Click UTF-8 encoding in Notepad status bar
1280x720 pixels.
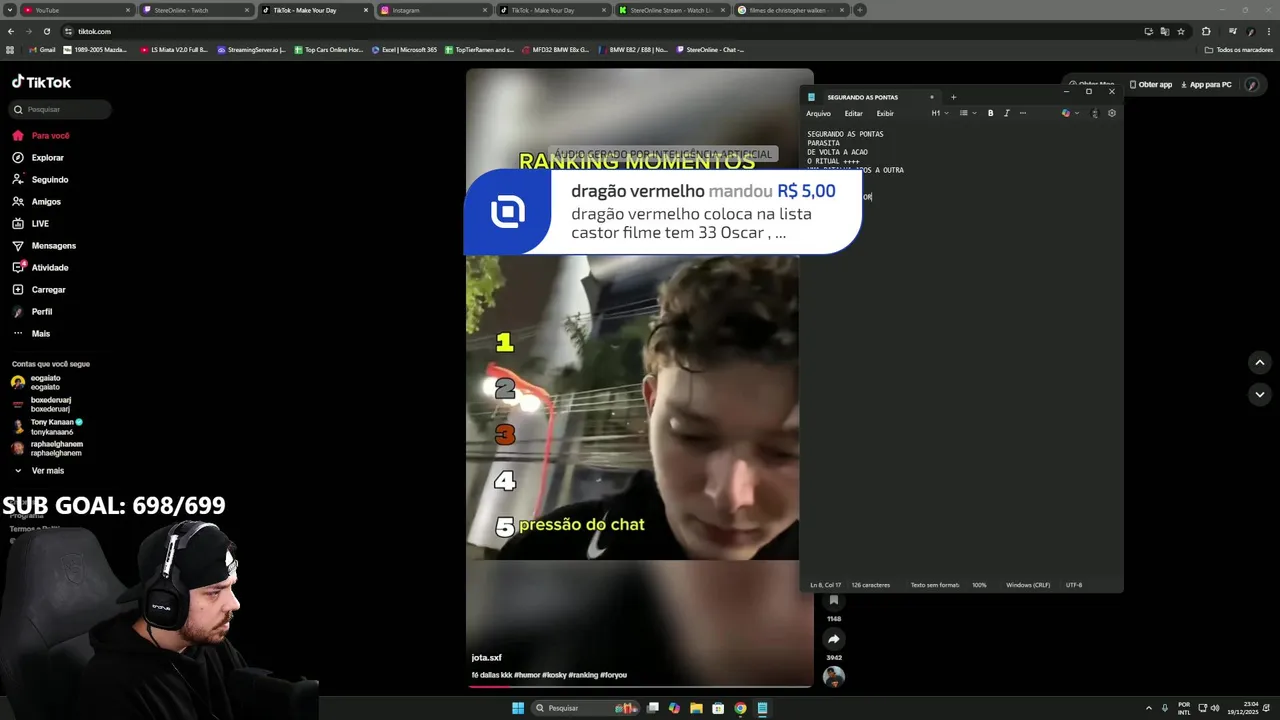[1074, 585]
